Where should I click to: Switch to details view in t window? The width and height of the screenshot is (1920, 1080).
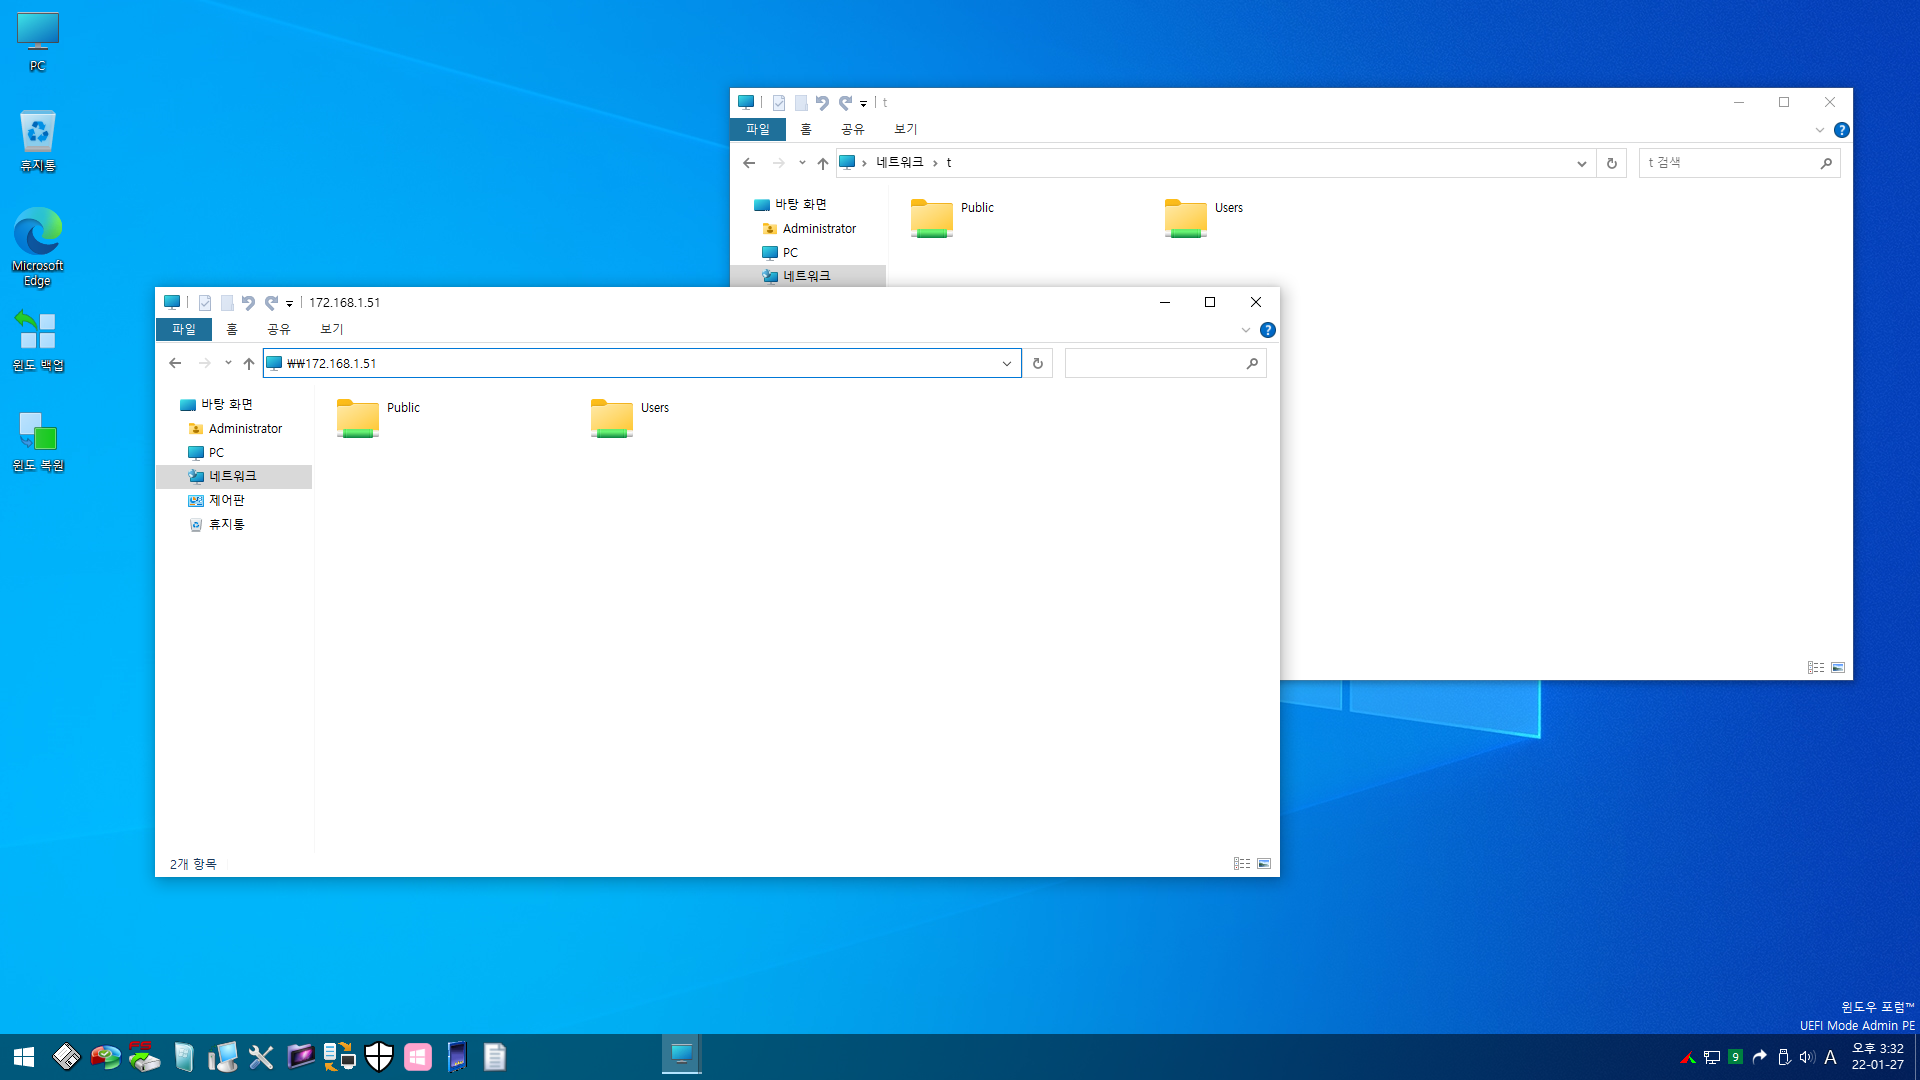[1816, 668]
